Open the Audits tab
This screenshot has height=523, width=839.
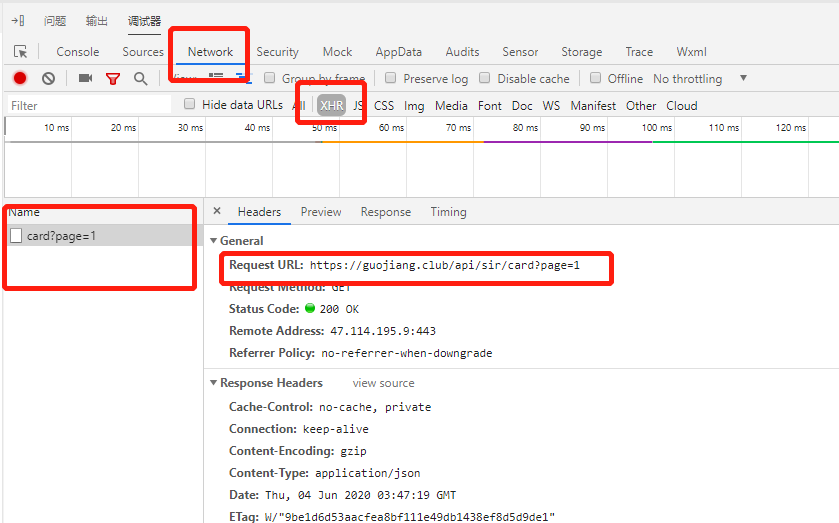pyautogui.click(x=462, y=52)
